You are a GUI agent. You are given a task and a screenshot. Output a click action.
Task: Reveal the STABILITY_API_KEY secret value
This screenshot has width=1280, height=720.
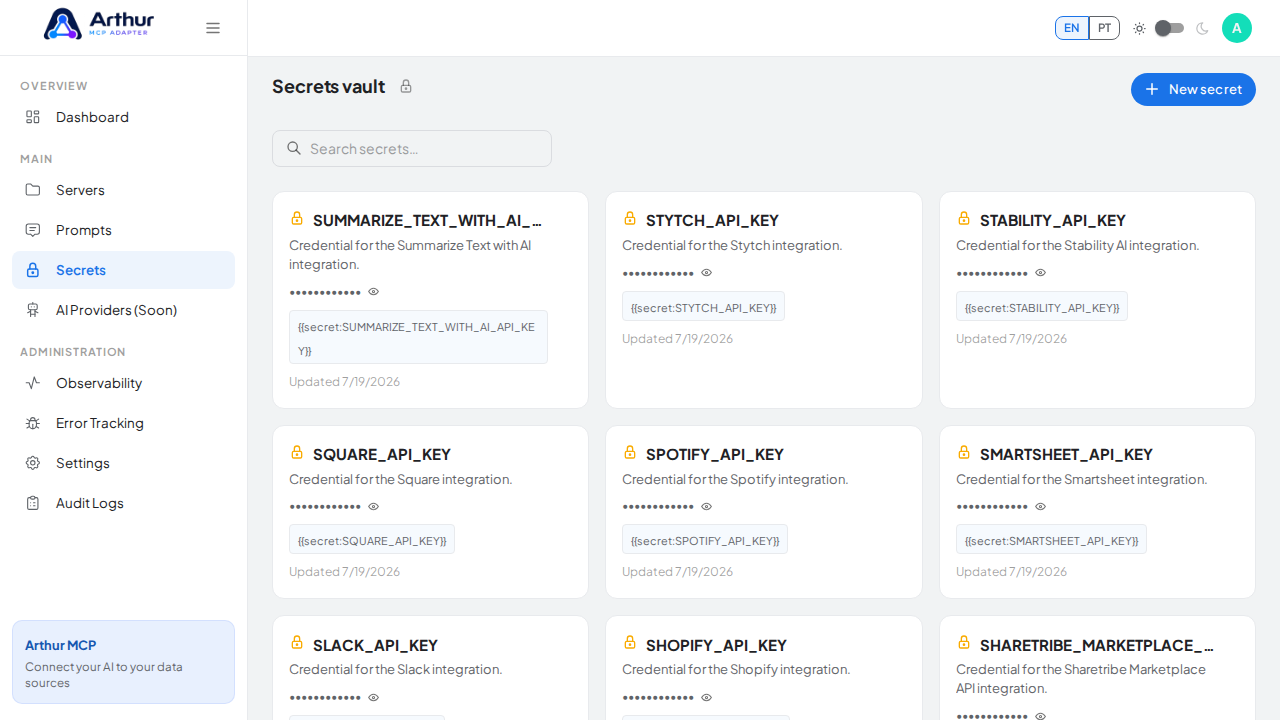click(x=1041, y=273)
